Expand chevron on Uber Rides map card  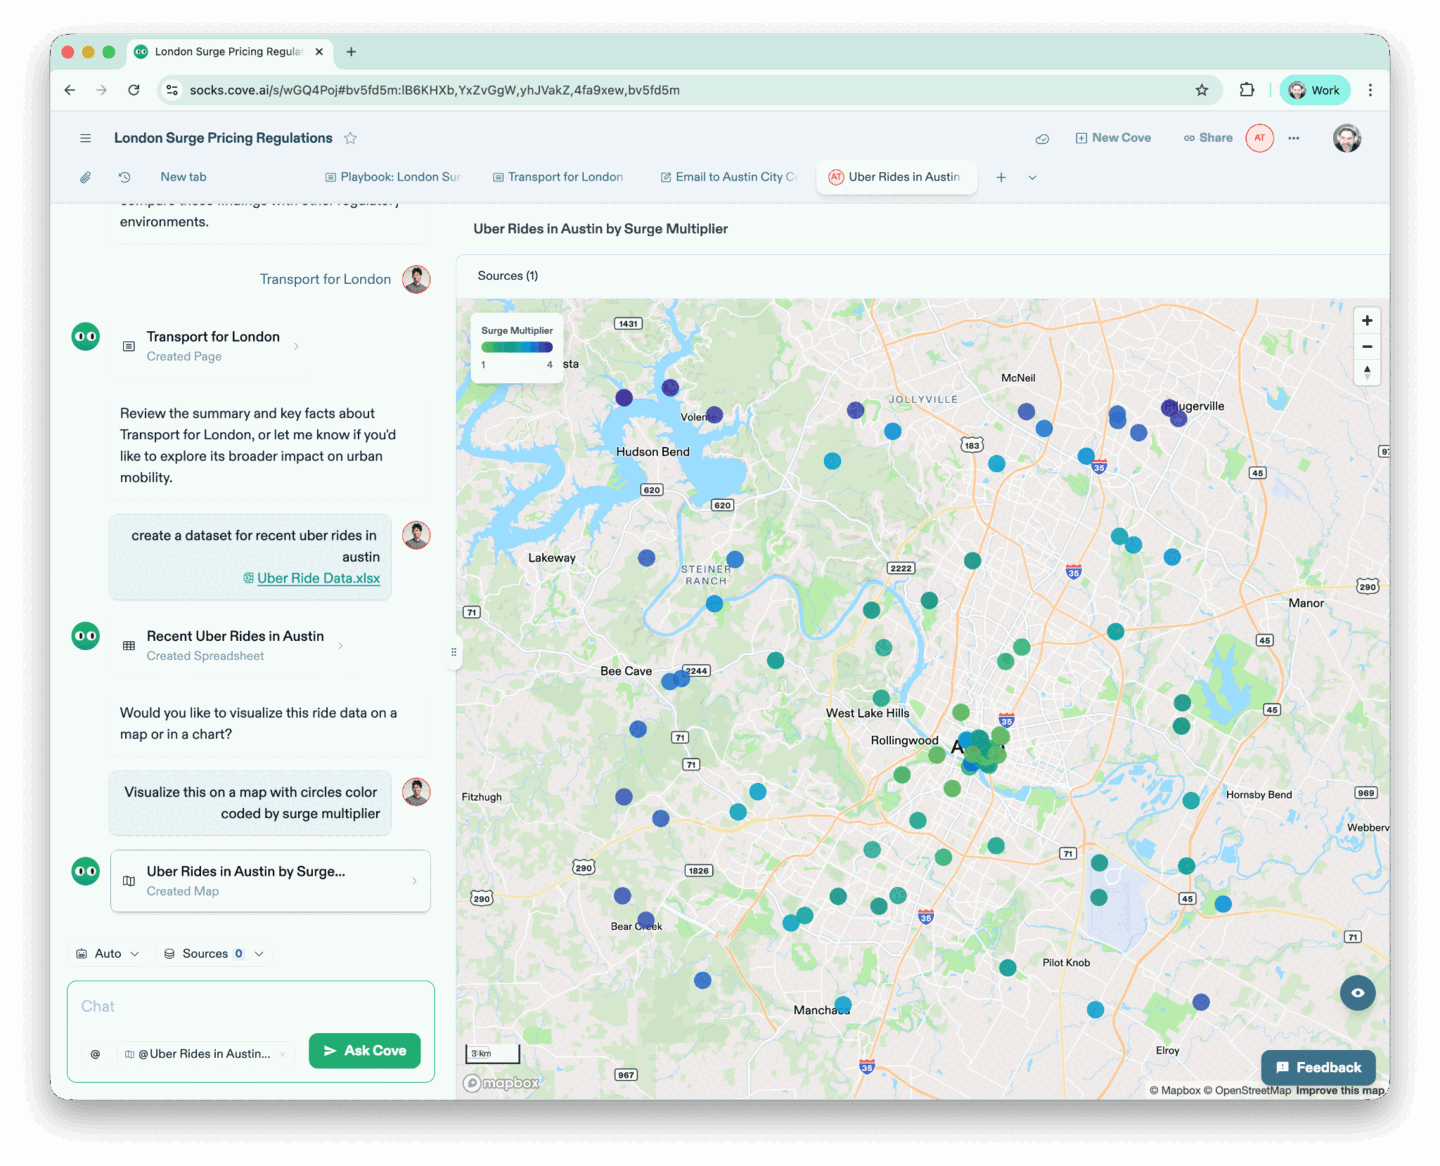pos(414,881)
